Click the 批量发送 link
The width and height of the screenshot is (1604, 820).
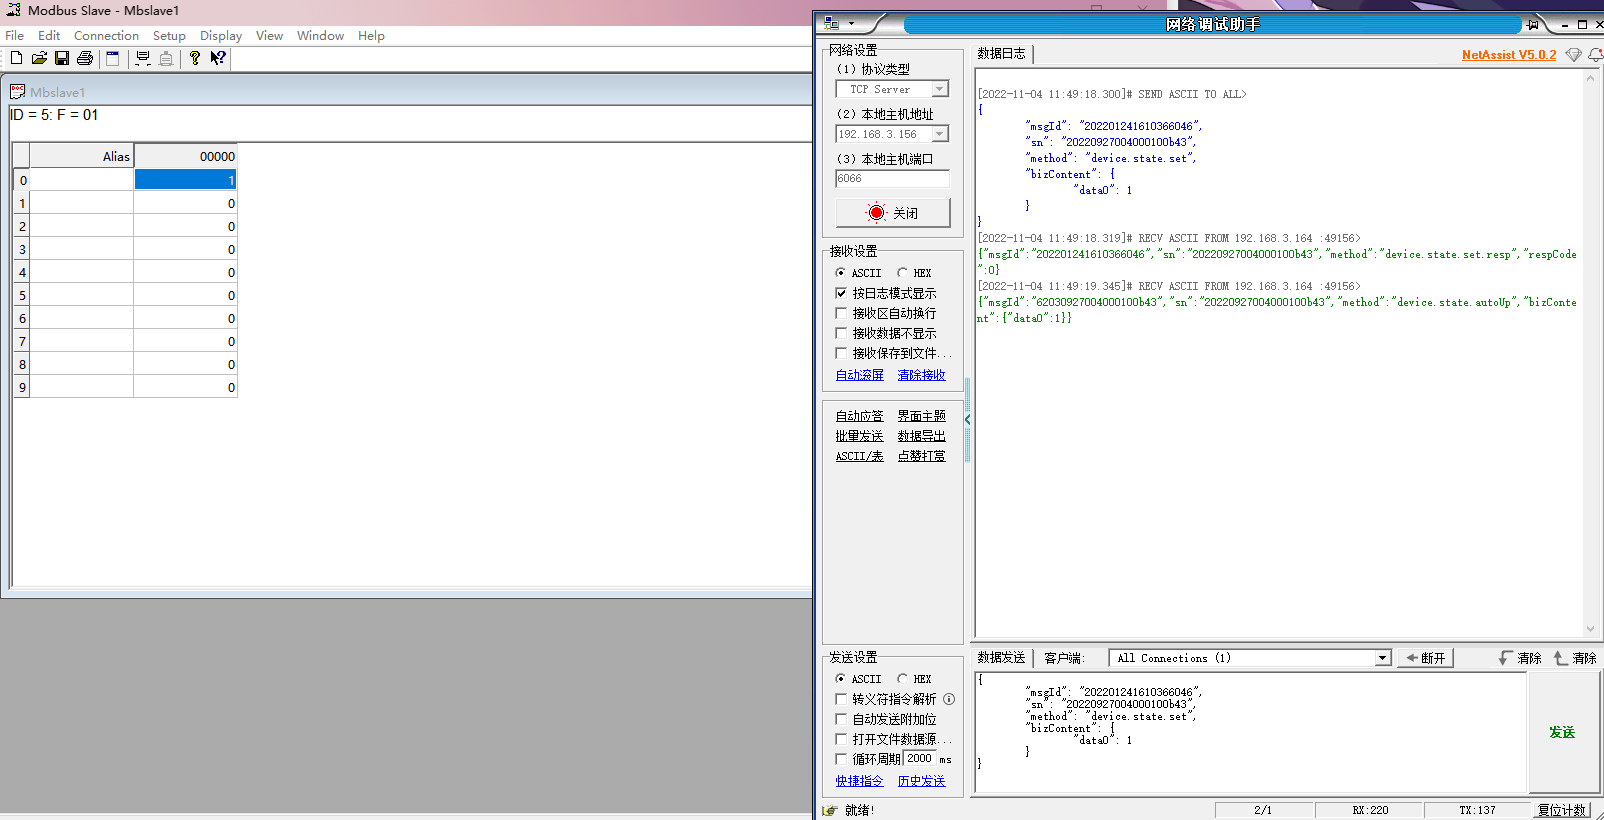pos(860,436)
